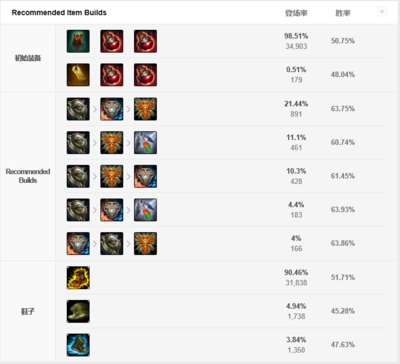Click the golden coin starting item icon
The image size is (400, 364).
78,75
